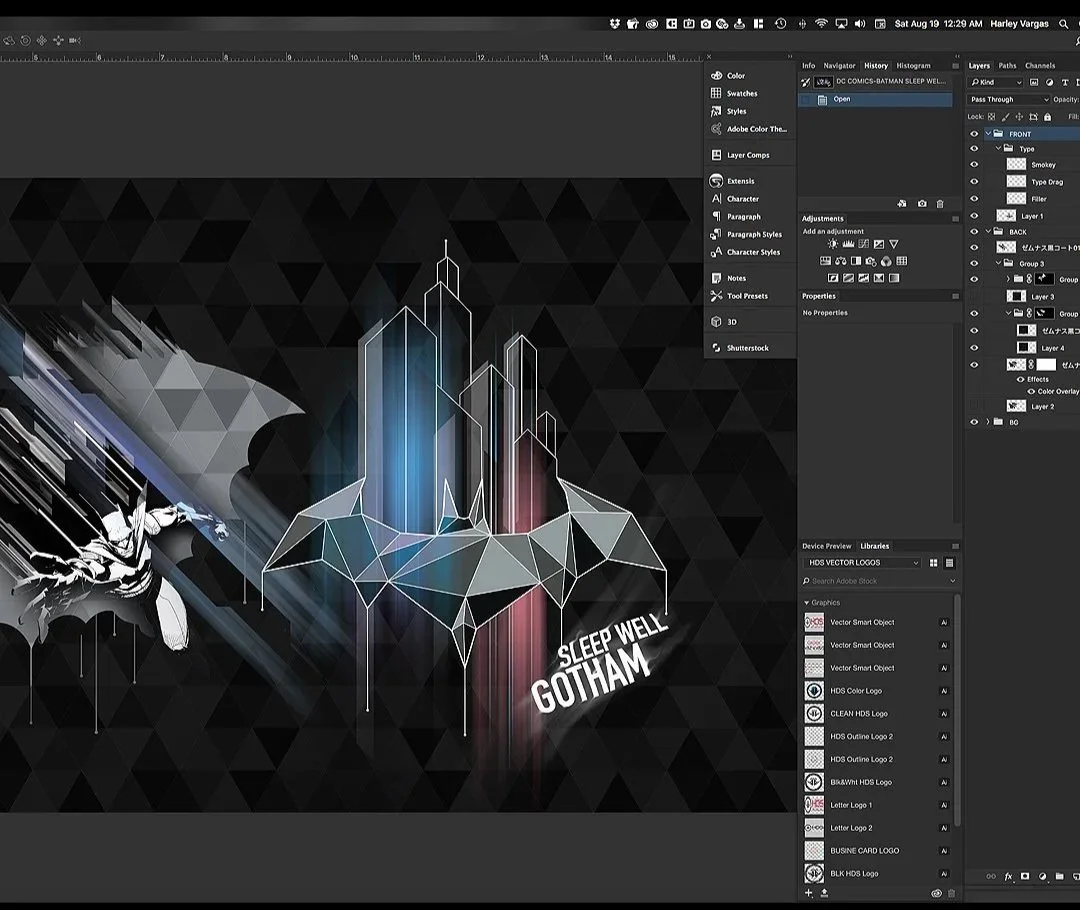The width and height of the screenshot is (1080, 910).
Task: Show the hidden Layer 2
Action: [x=974, y=406]
